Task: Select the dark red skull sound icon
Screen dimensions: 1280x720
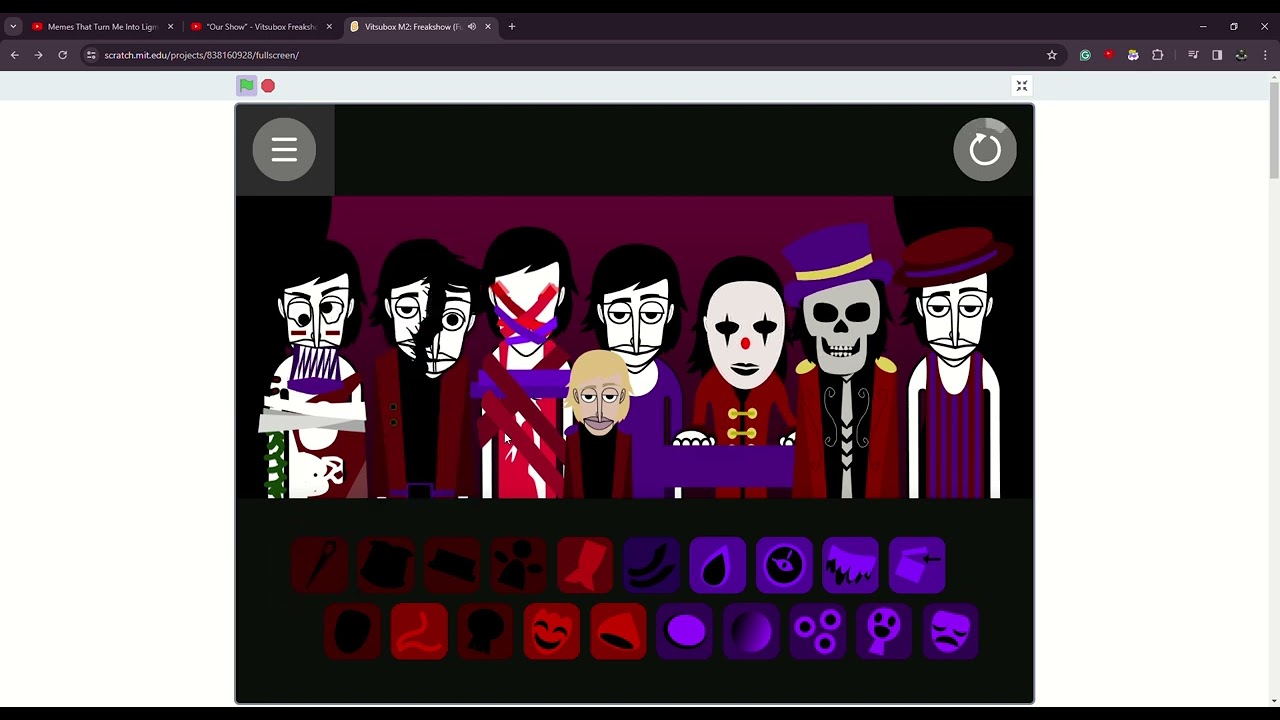Action: [x=485, y=632]
